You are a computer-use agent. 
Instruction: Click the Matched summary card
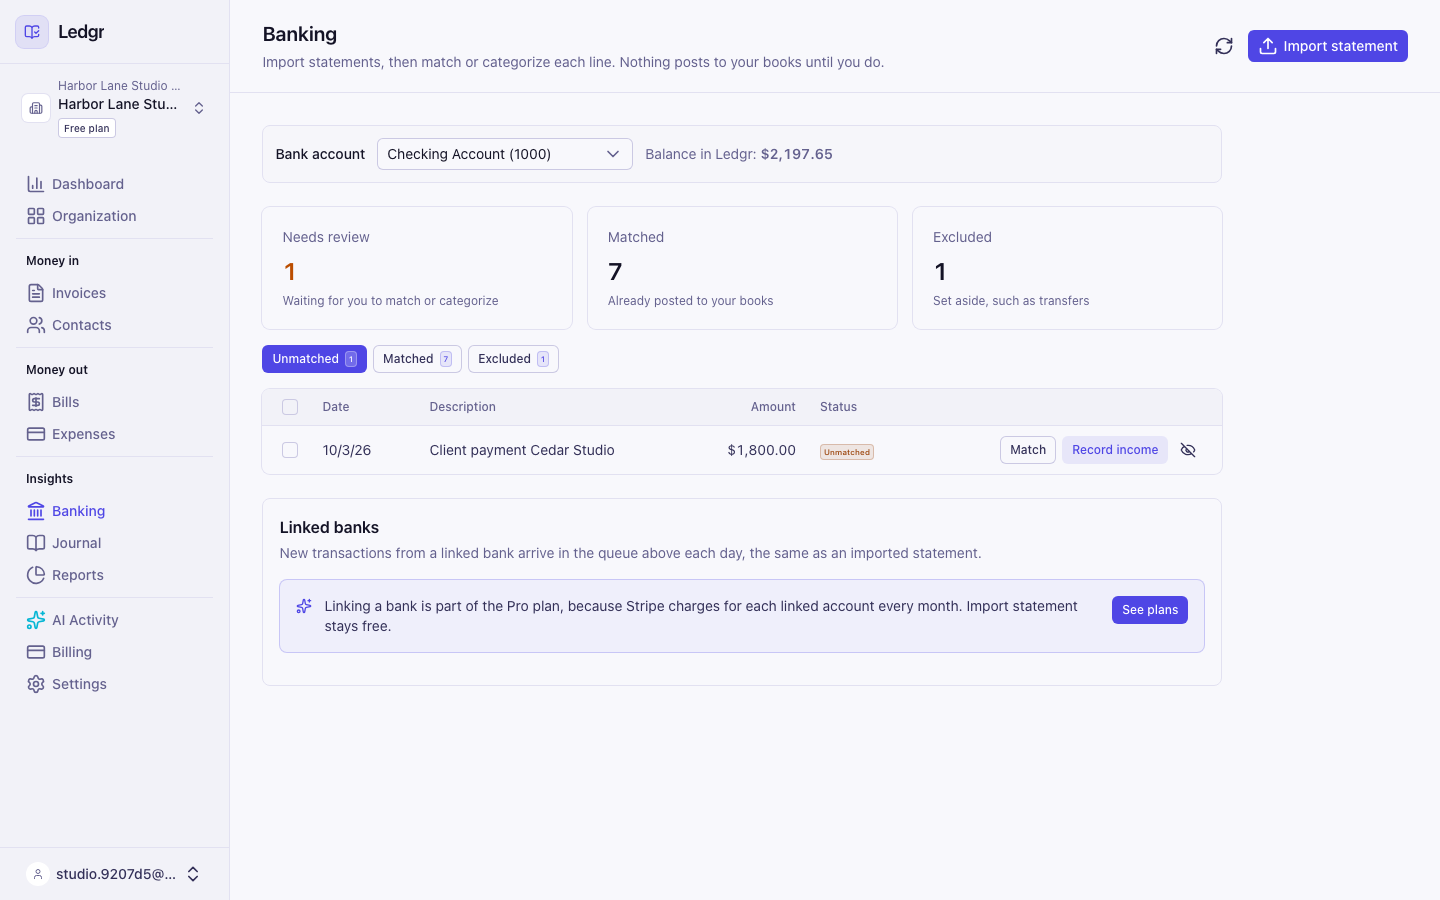coord(742,268)
